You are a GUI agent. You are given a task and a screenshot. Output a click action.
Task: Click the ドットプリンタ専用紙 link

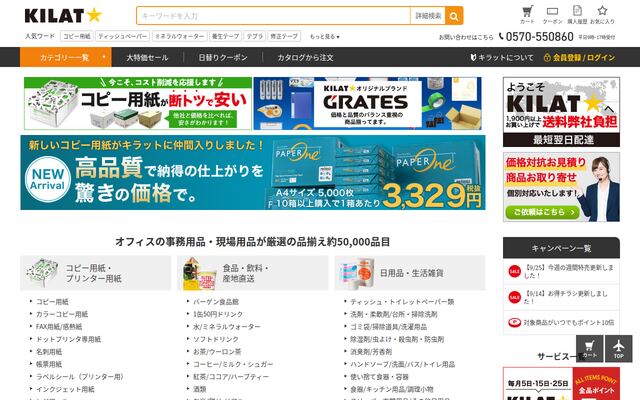(x=69, y=339)
